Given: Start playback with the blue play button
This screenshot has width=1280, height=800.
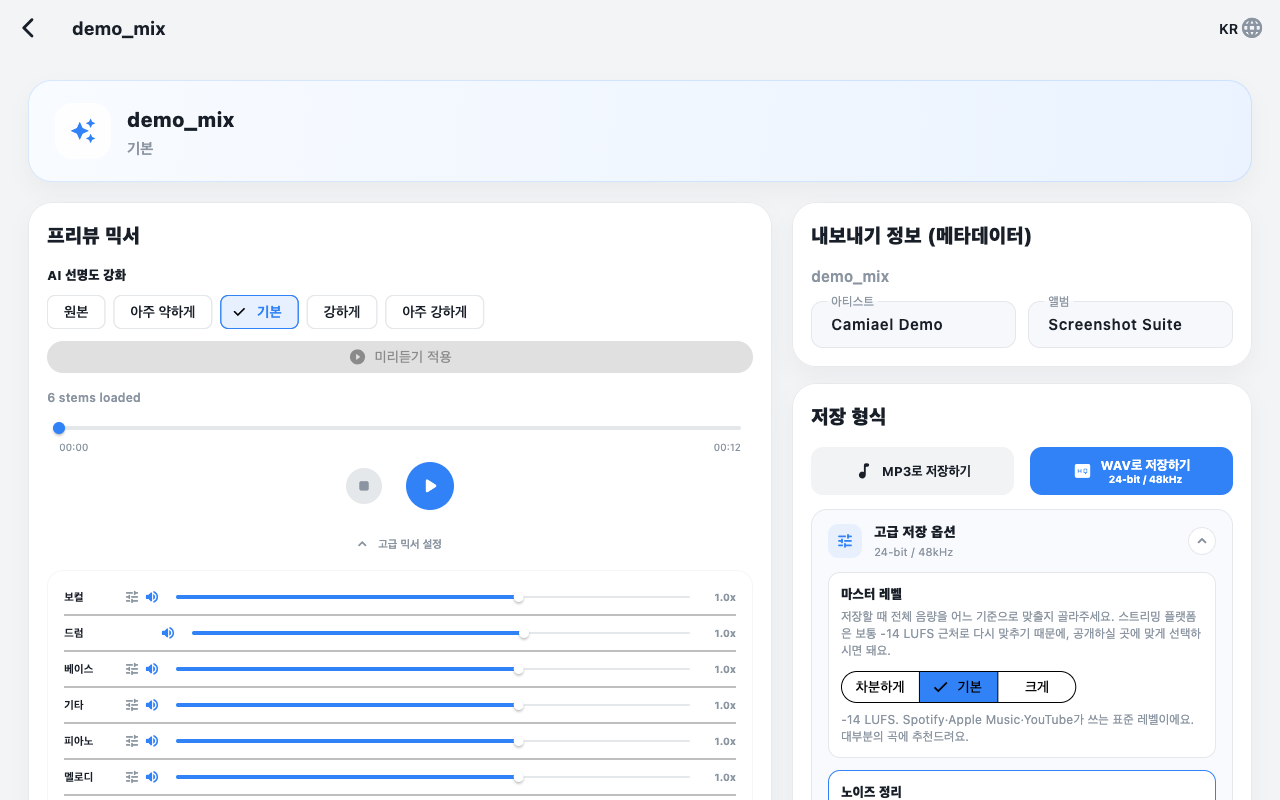Looking at the screenshot, I should 430,486.
